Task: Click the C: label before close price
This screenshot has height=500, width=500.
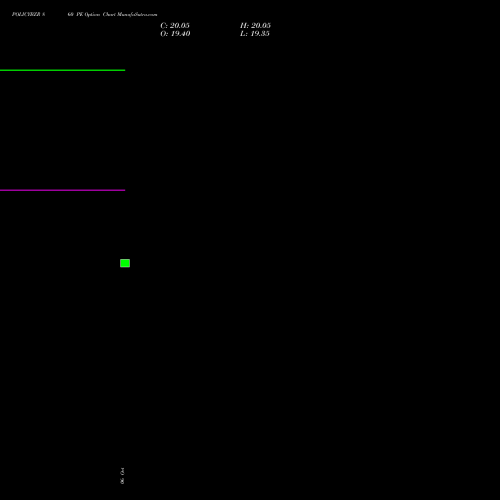Action: click(x=164, y=25)
